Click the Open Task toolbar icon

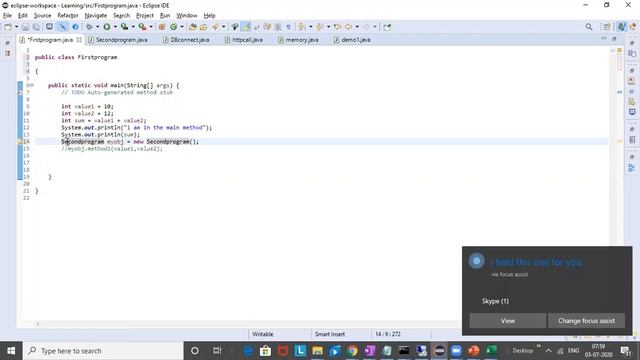[x=203, y=27]
